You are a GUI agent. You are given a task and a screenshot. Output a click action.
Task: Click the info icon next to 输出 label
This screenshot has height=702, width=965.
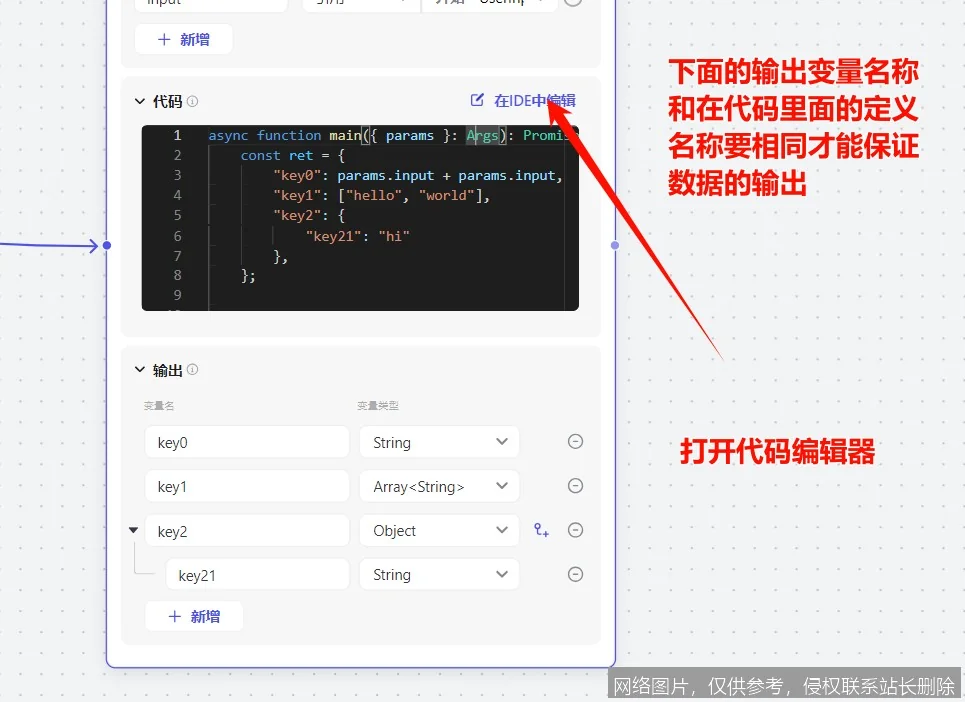point(193,369)
